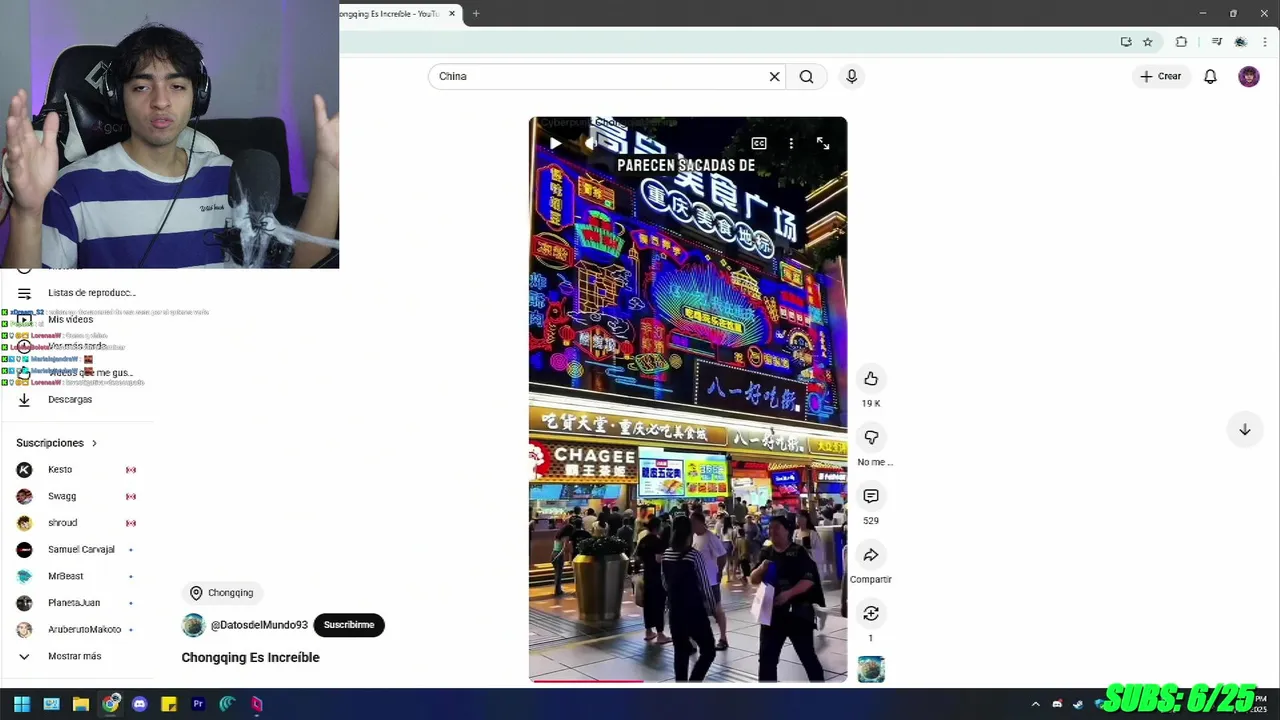
Task: Submit search with the magnifier button
Action: coord(806,76)
